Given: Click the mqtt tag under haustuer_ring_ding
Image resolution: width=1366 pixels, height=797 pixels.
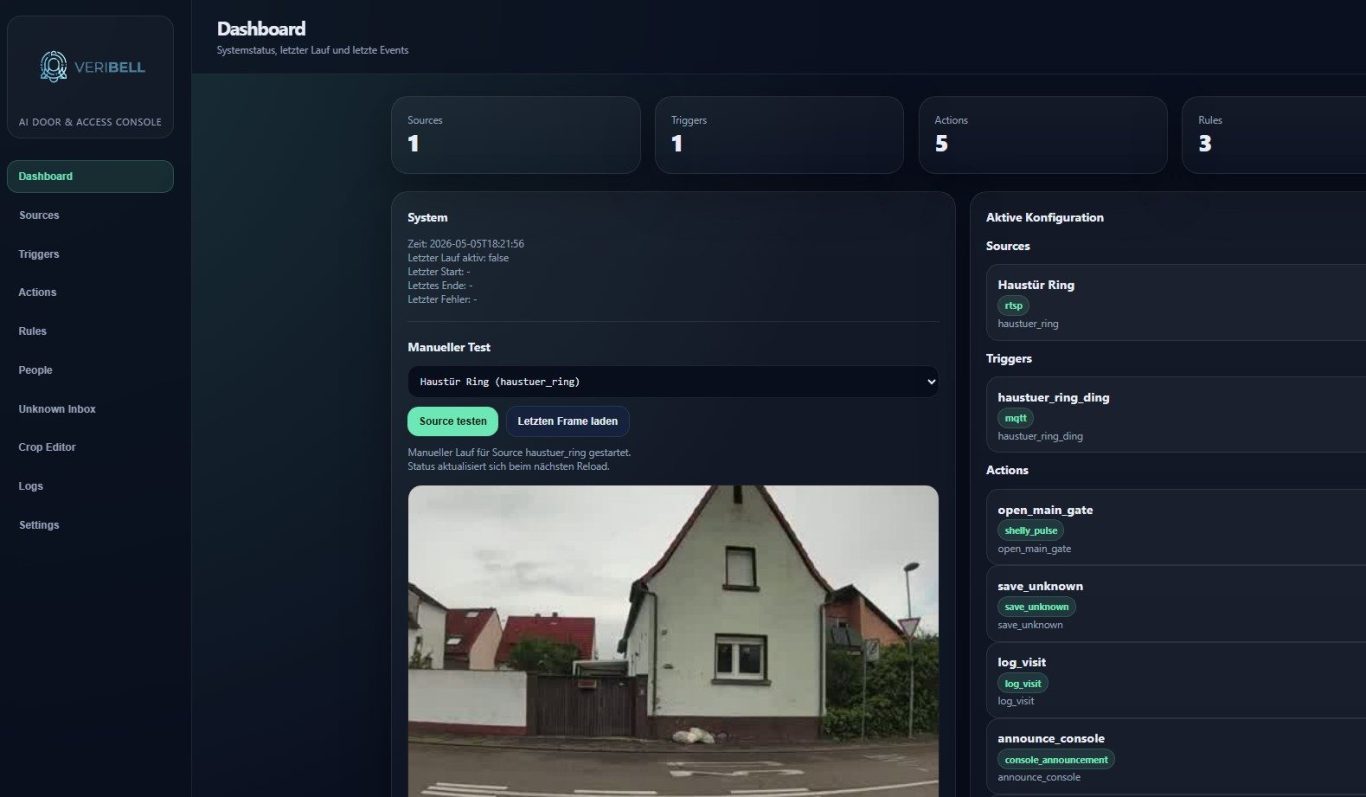Looking at the screenshot, I should (1015, 418).
